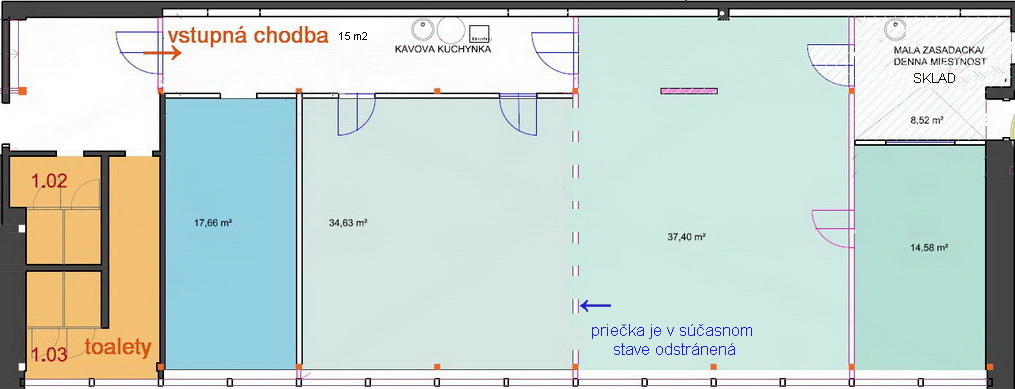Viewport: 1015px width, 389px height.
Task: Select the large round table symbol in the kitchenette
Action: [450, 30]
